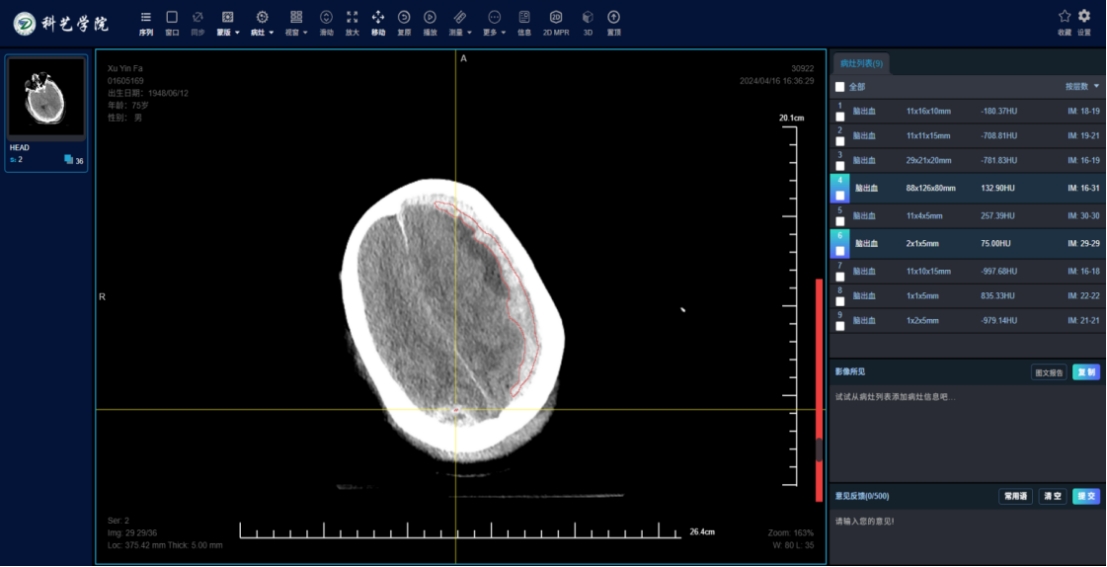Click the 复原 (reset) icon

pyautogui.click(x=404, y=17)
